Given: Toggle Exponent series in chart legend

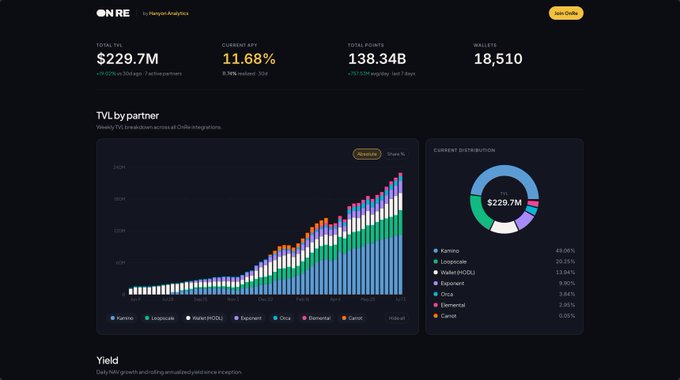Looking at the screenshot, I should (x=248, y=318).
